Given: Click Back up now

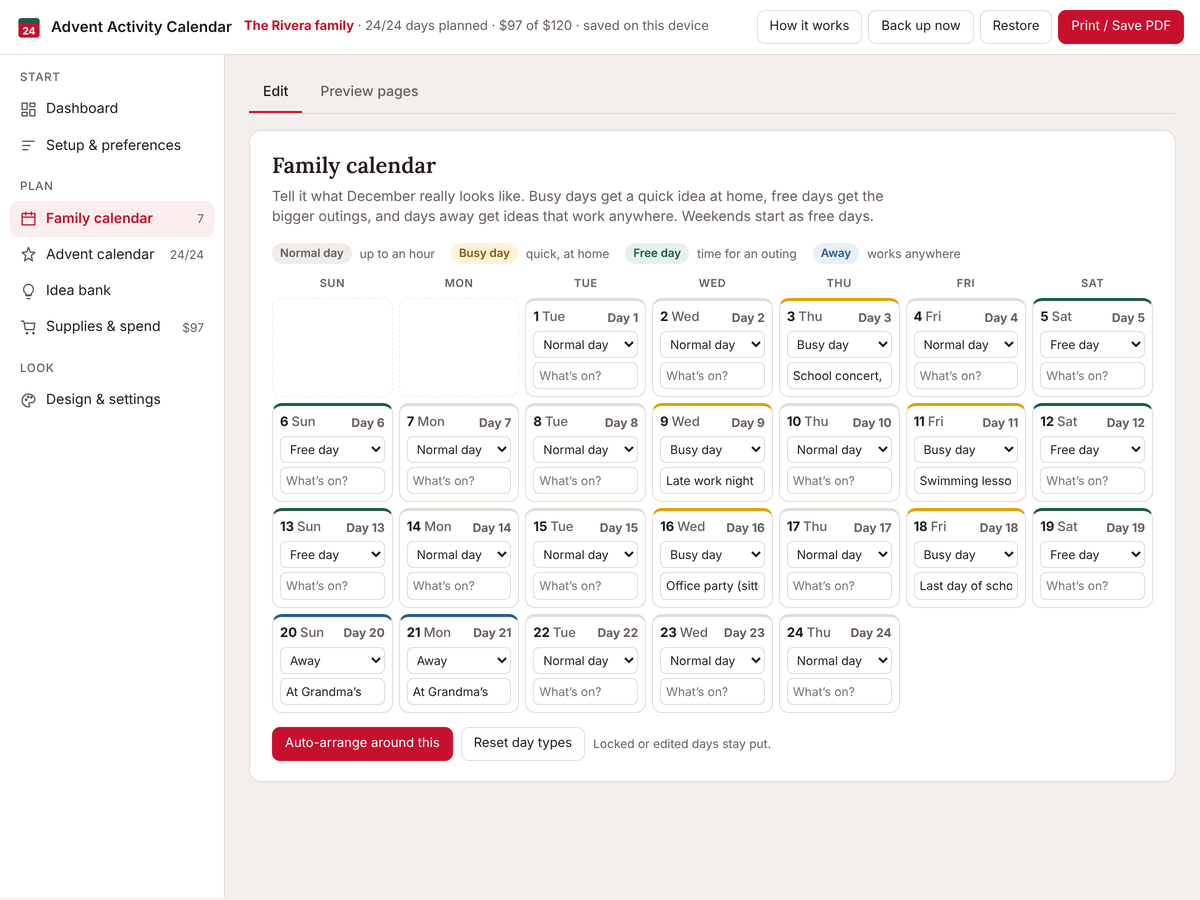Looking at the screenshot, I should point(920,26).
